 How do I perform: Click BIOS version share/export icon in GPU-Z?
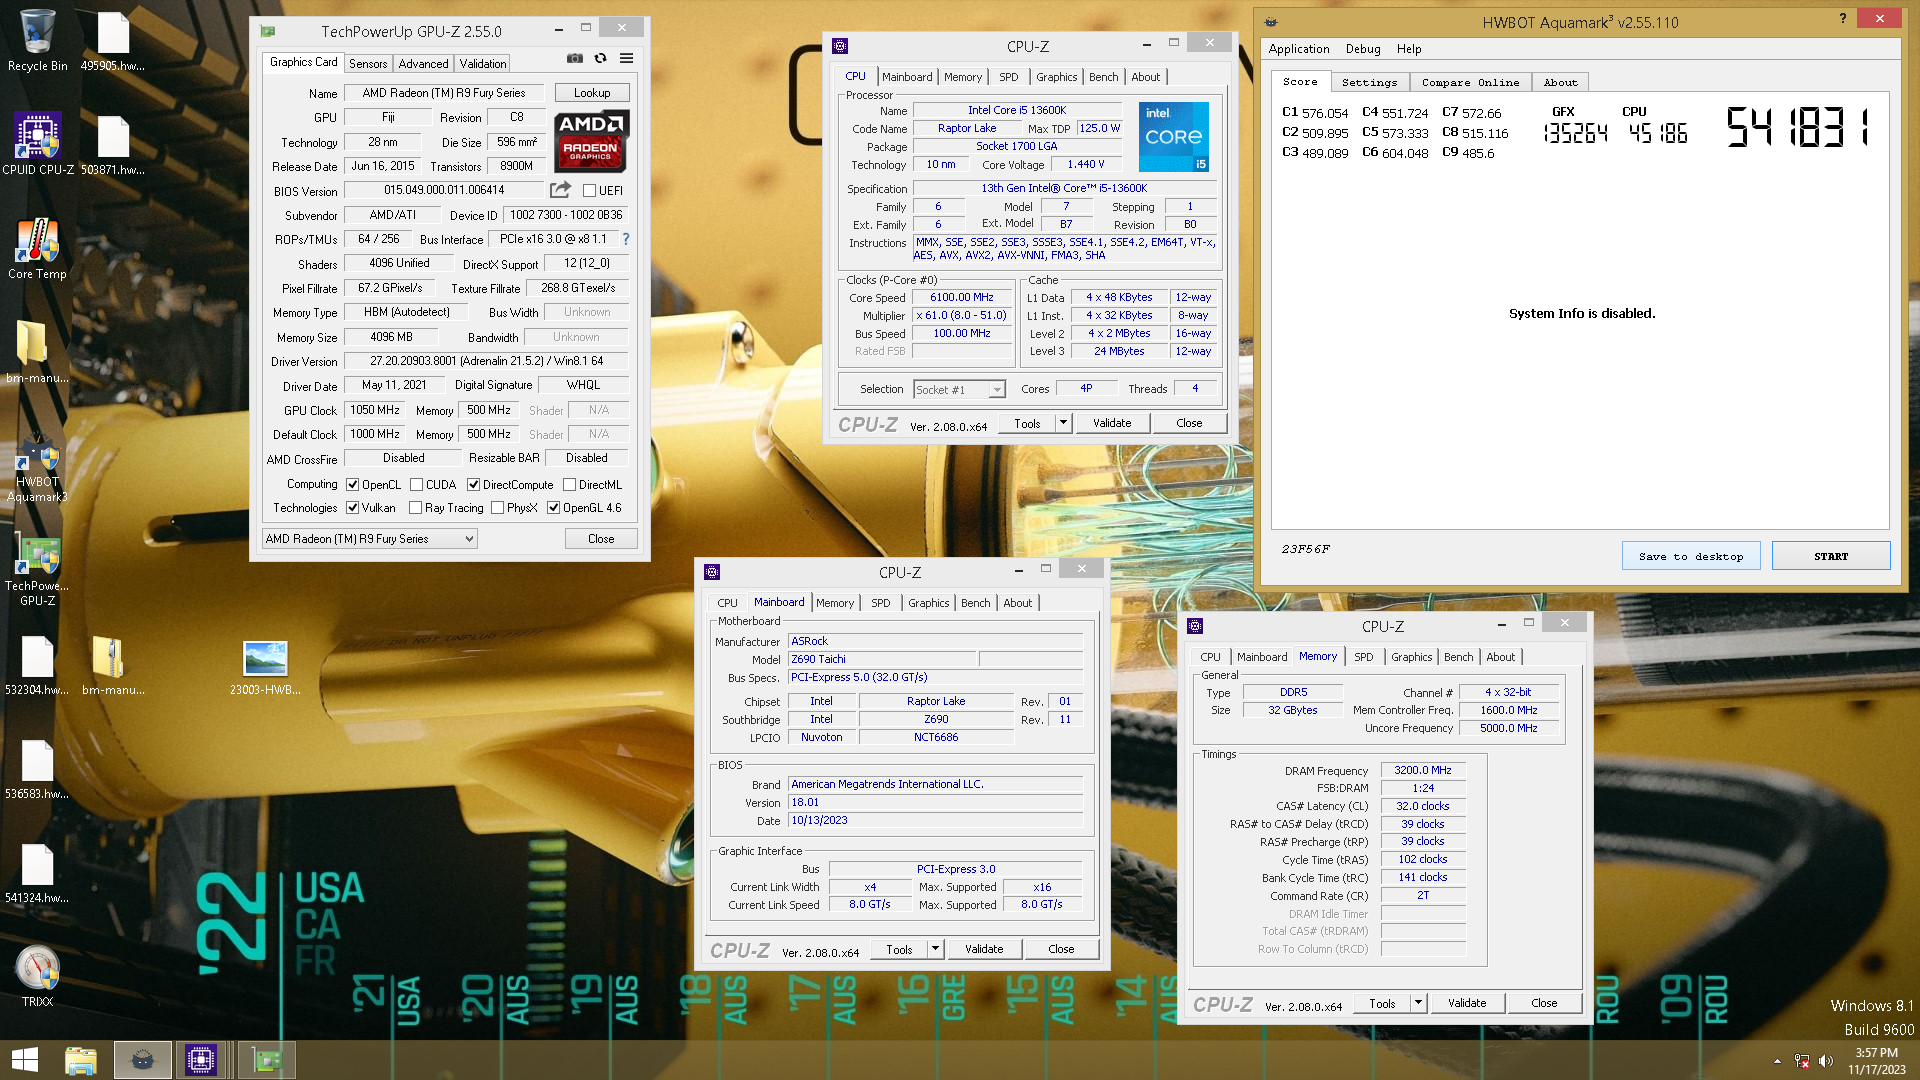tap(560, 189)
